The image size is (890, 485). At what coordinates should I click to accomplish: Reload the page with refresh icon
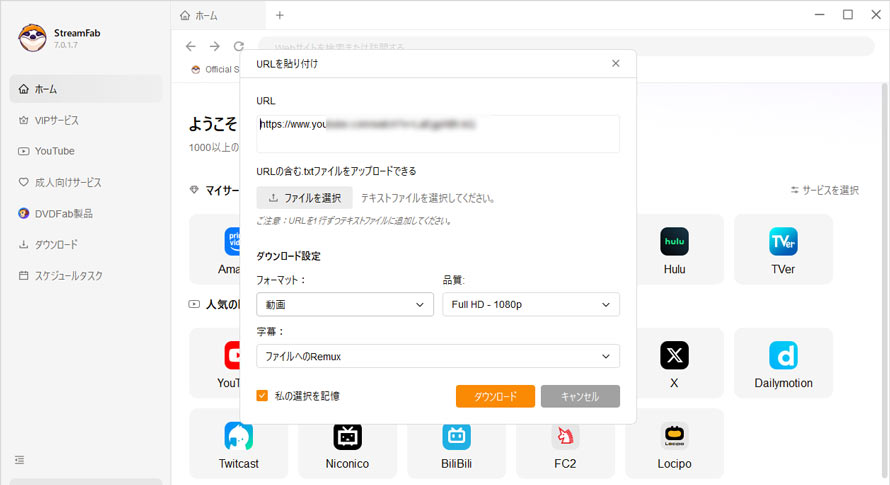point(239,46)
